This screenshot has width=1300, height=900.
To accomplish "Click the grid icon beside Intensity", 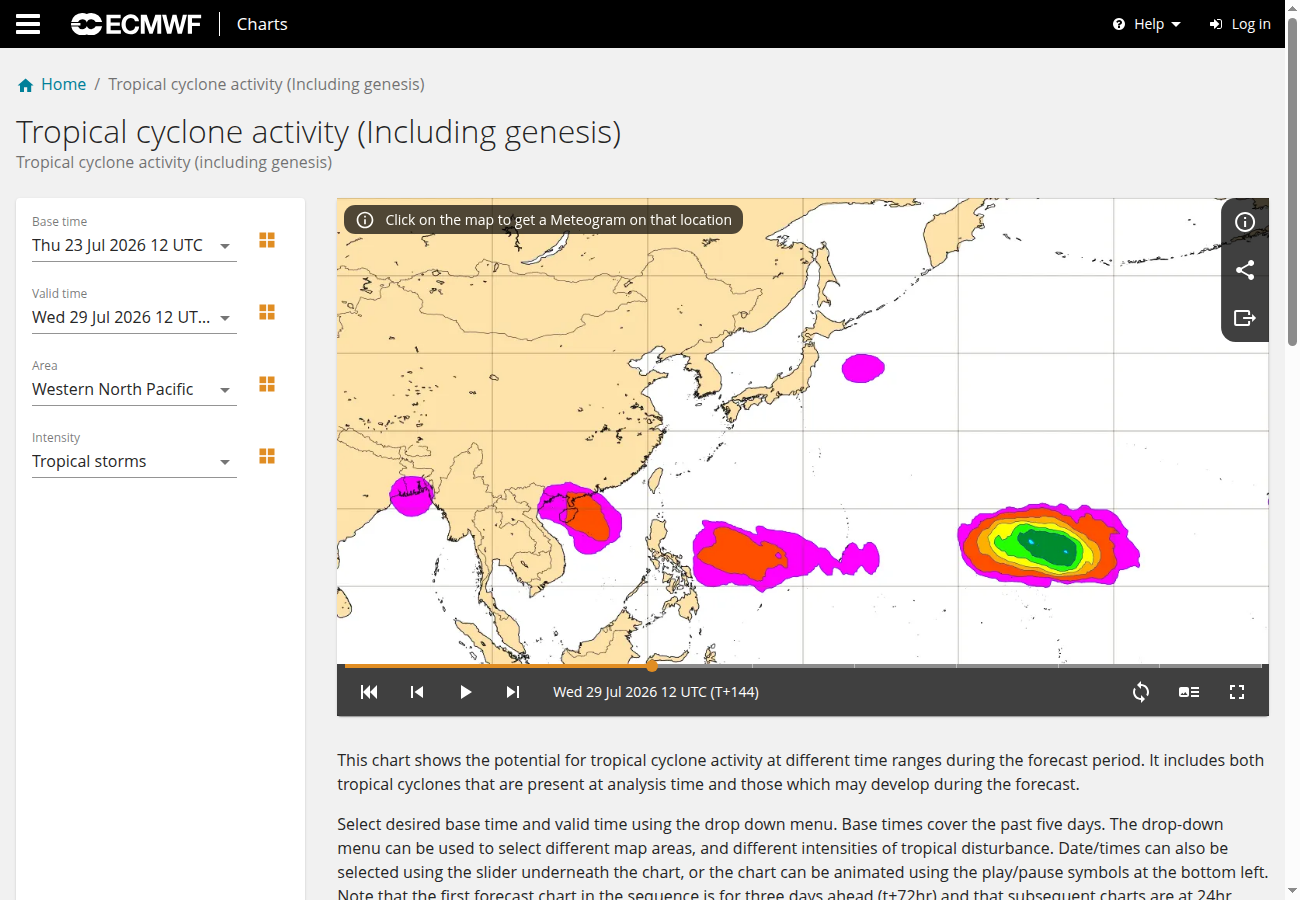I will click(267, 456).
